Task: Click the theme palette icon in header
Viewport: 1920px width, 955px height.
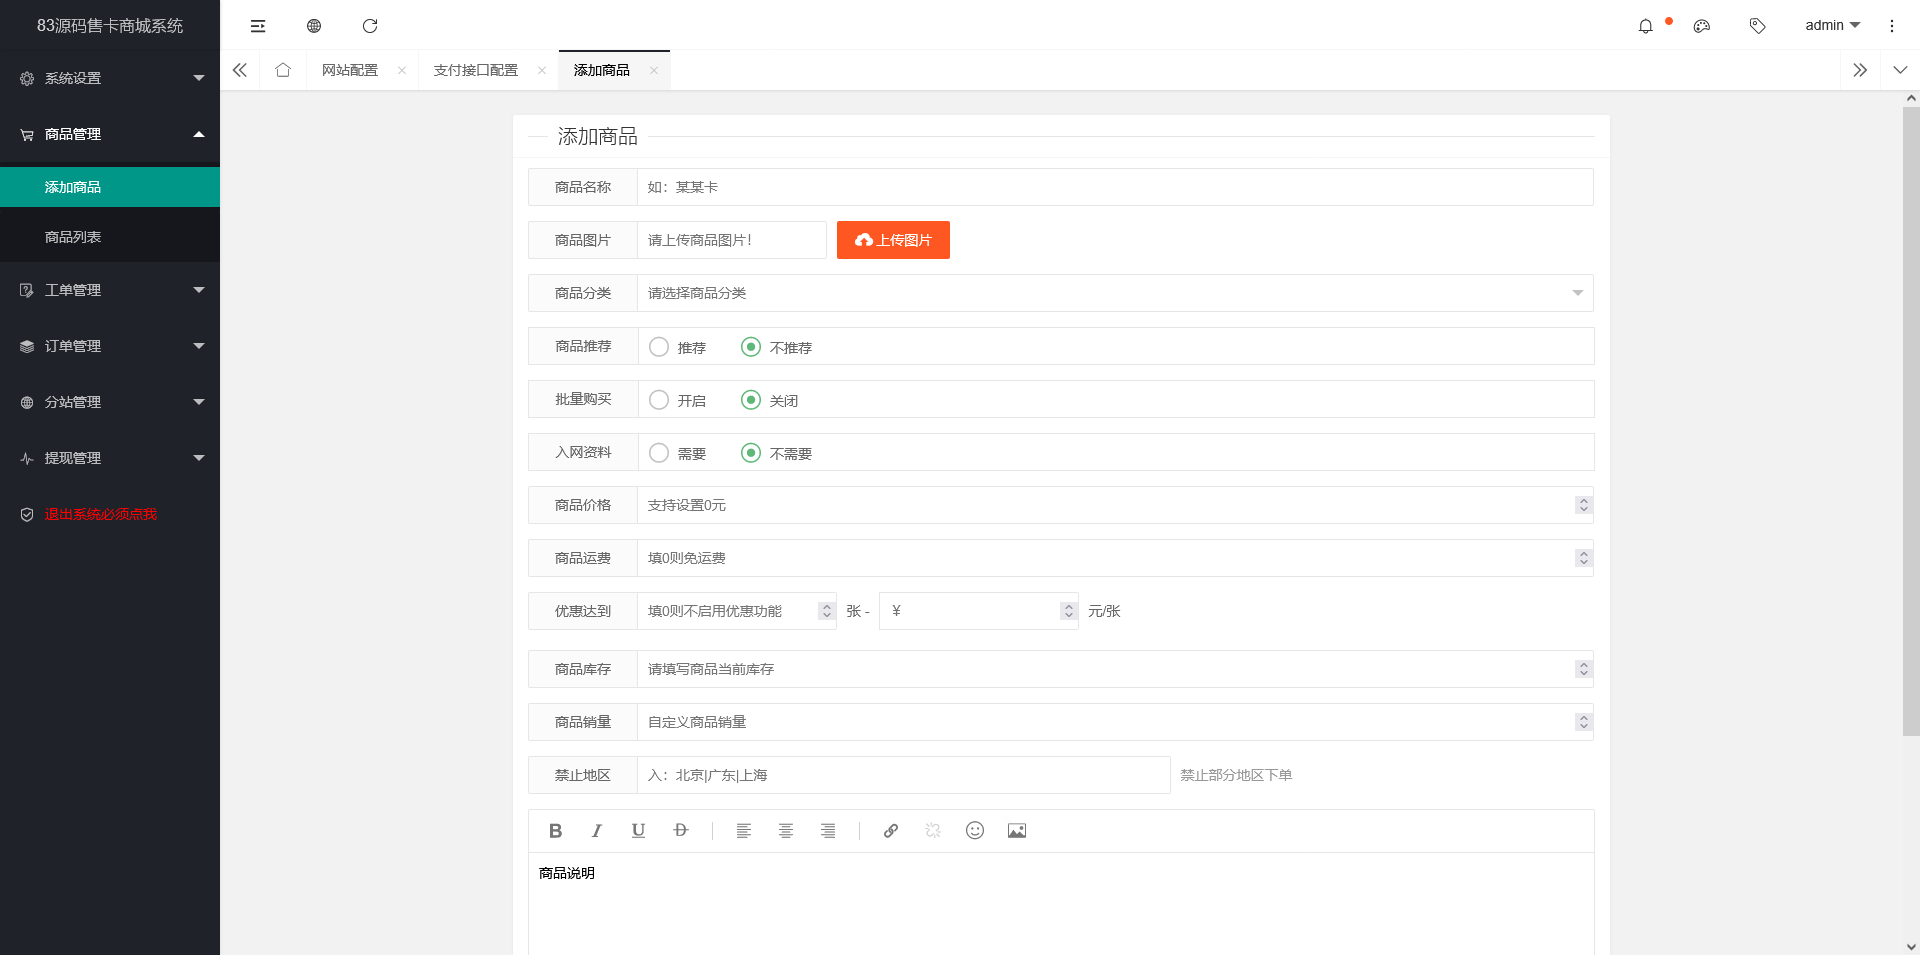Action: pyautogui.click(x=1702, y=26)
